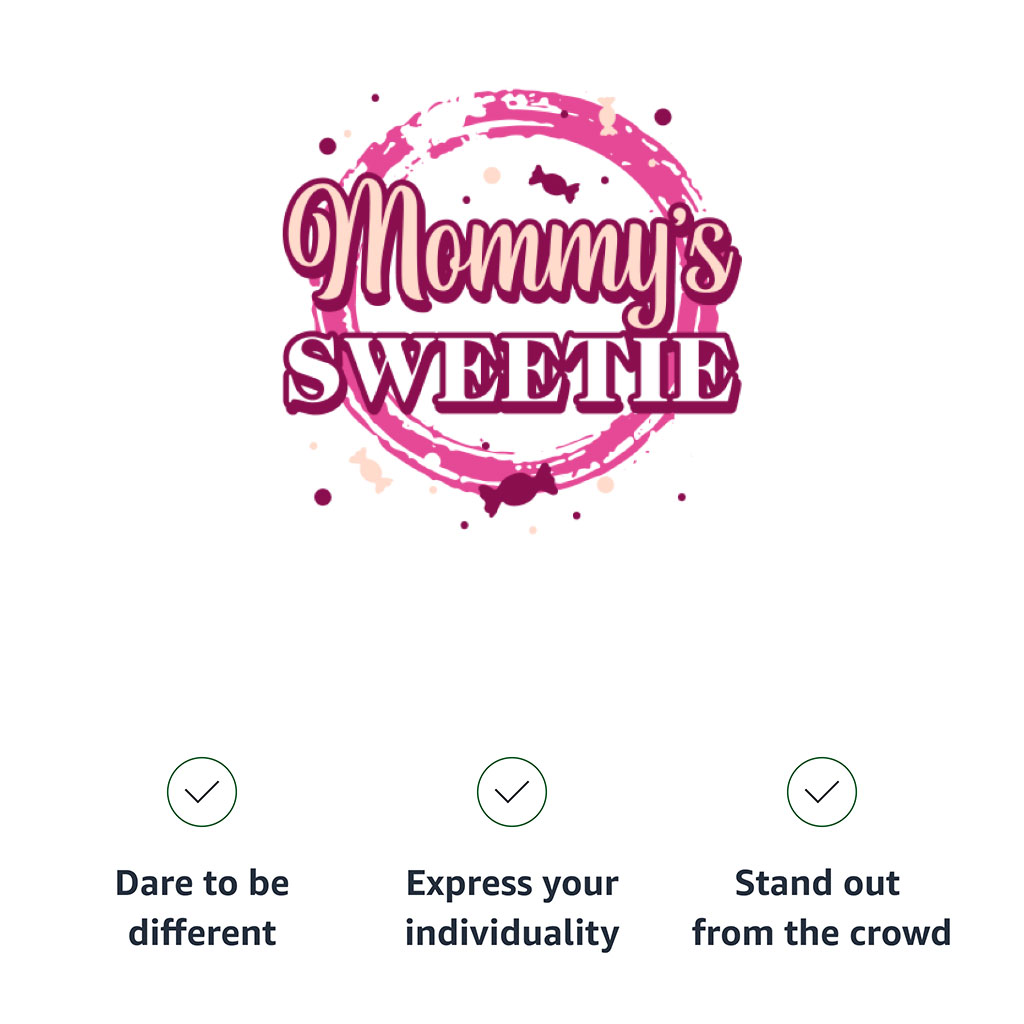Click the Dare to be different text

pos(202,908)
